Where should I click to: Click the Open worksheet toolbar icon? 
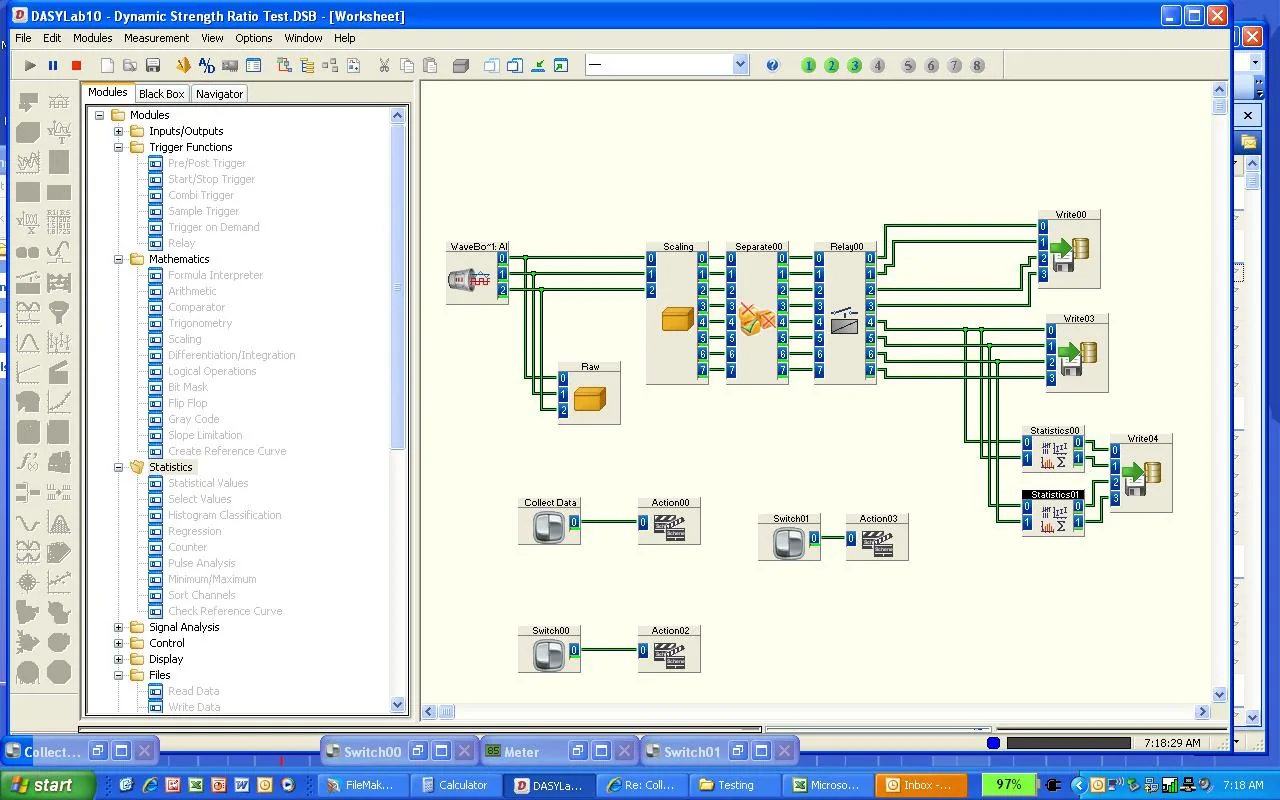click(x=130, y=66)
